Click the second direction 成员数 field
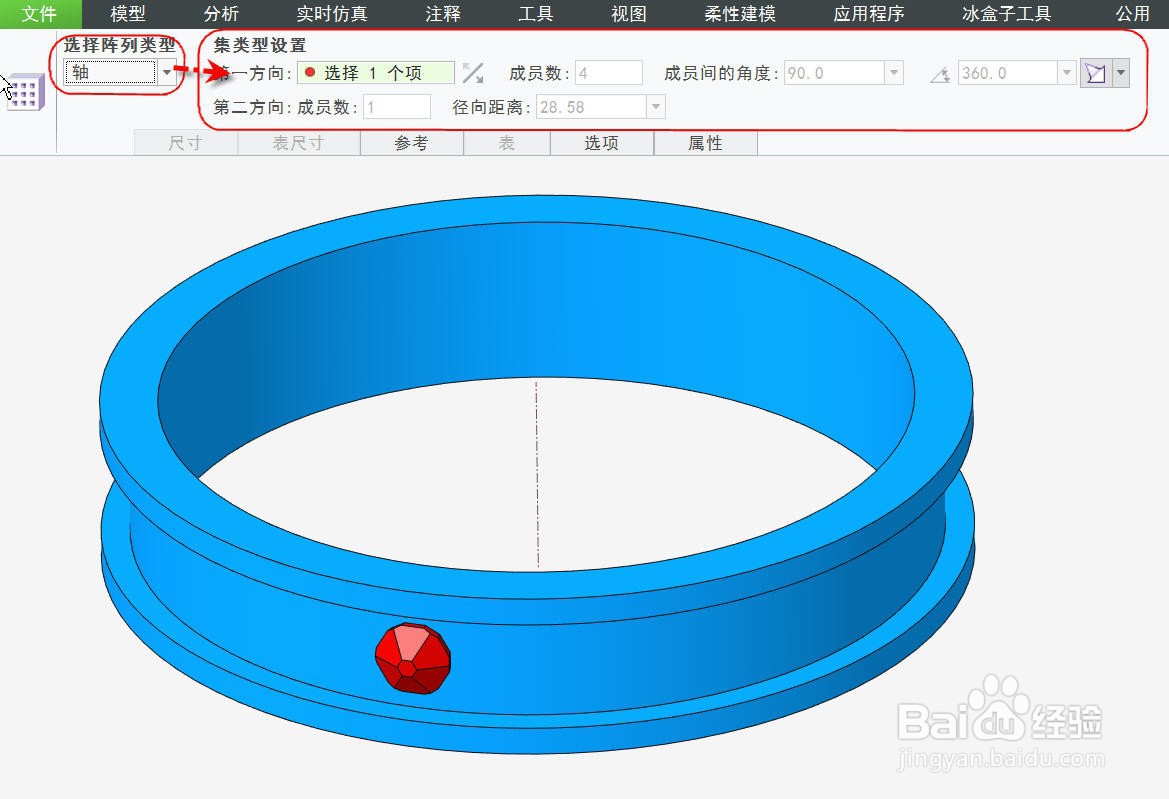This screenshot has width=1169, height=799. (x=397, y=107)
